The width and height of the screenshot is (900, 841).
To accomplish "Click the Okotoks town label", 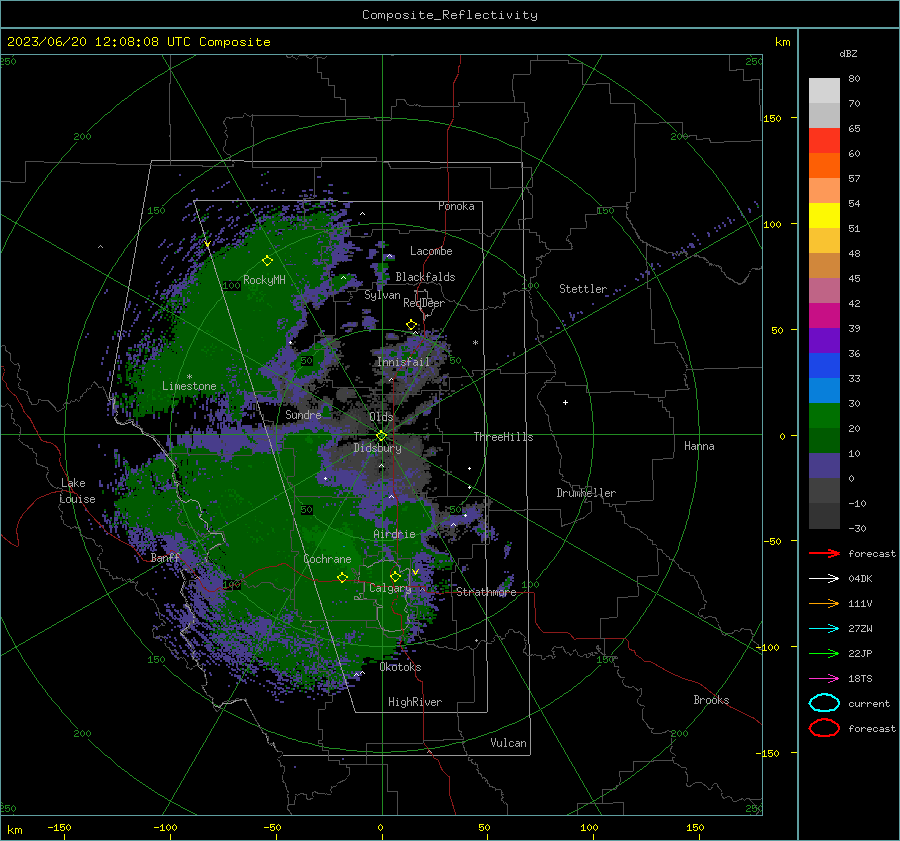I will pos(400,667).
